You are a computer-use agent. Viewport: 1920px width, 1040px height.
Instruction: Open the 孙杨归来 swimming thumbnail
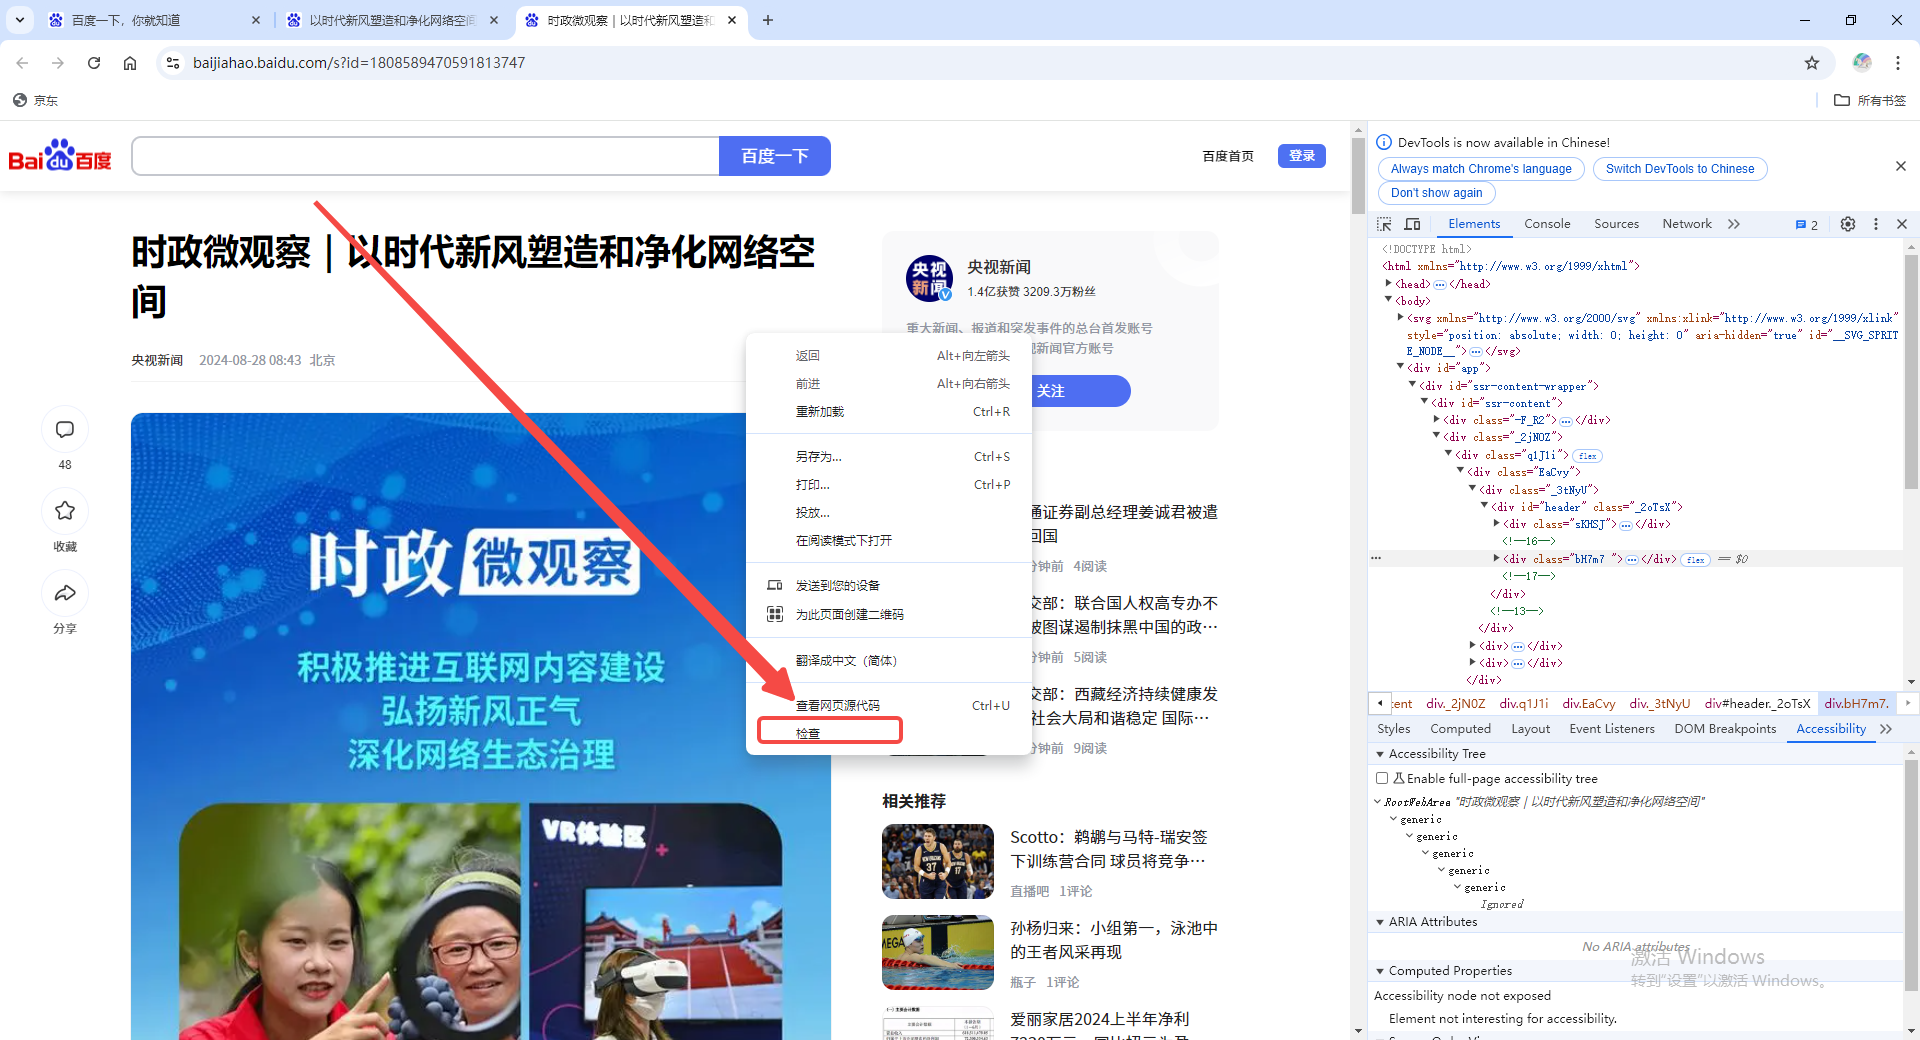(938, 952)
